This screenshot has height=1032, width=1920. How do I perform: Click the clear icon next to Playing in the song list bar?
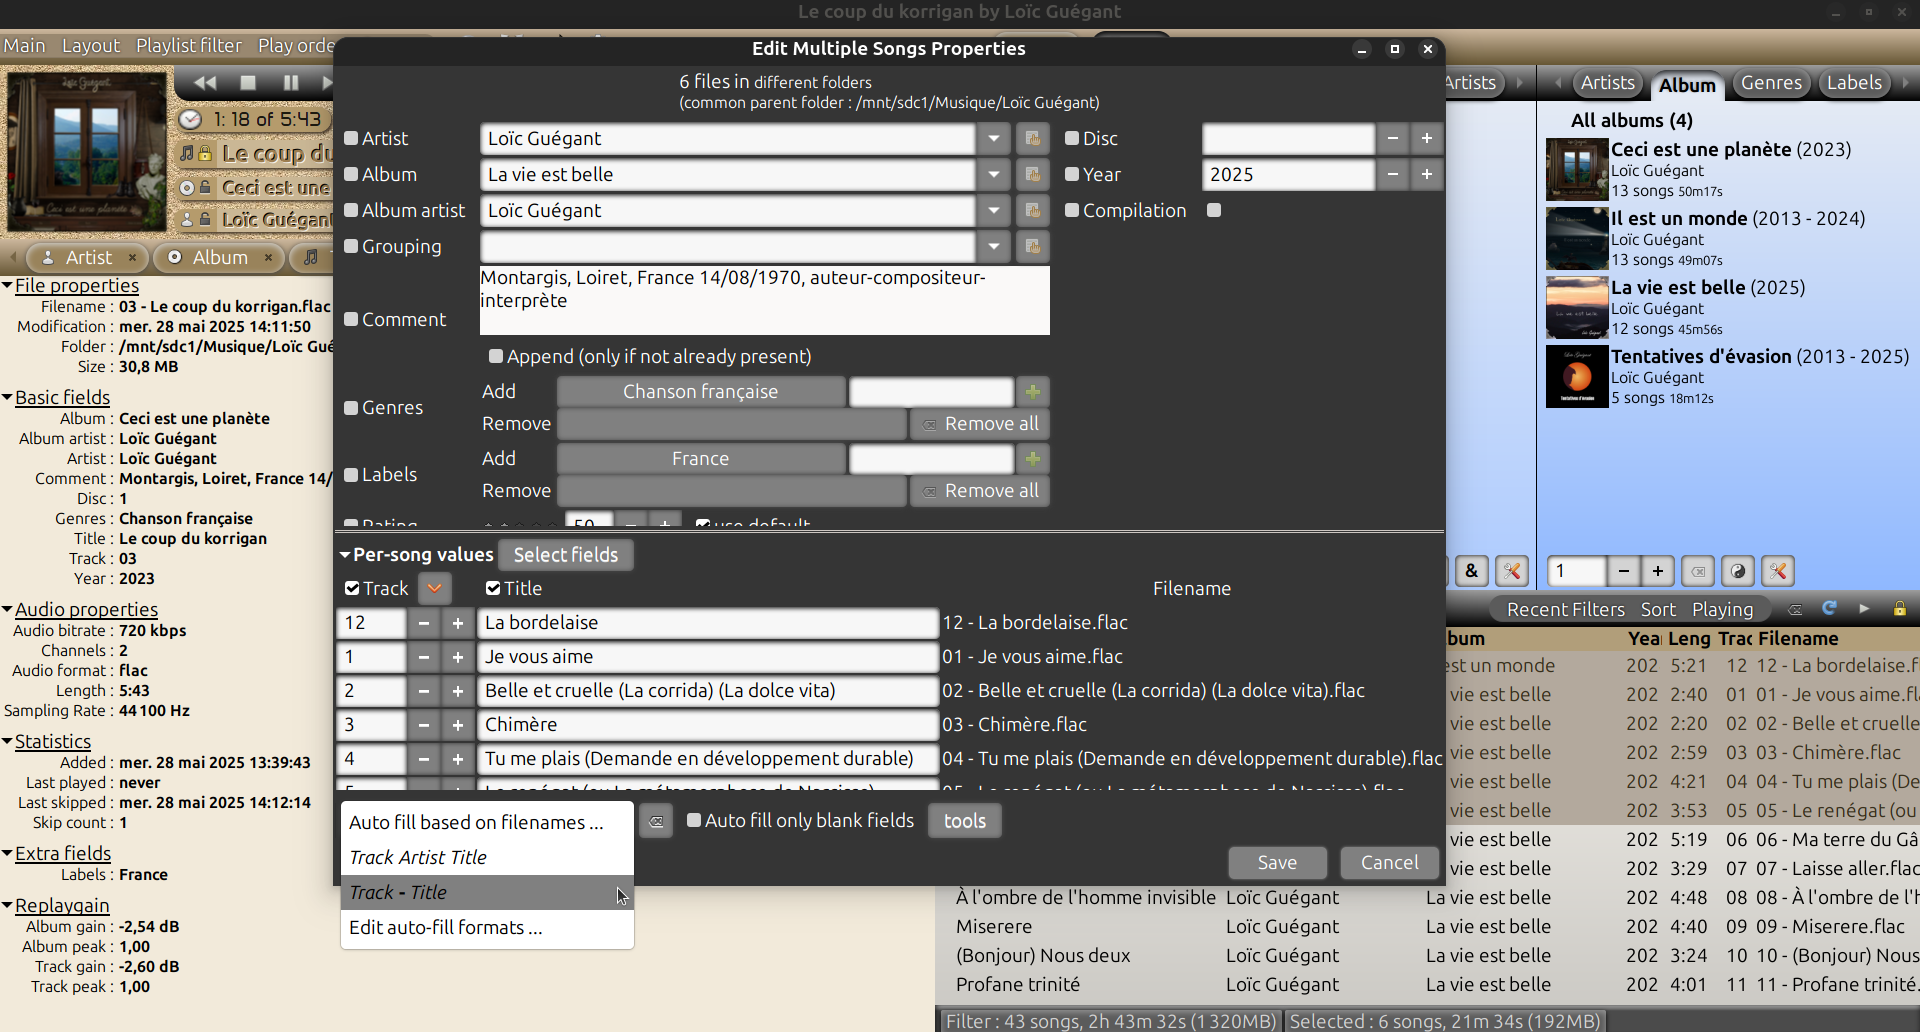pos(1795,609)
